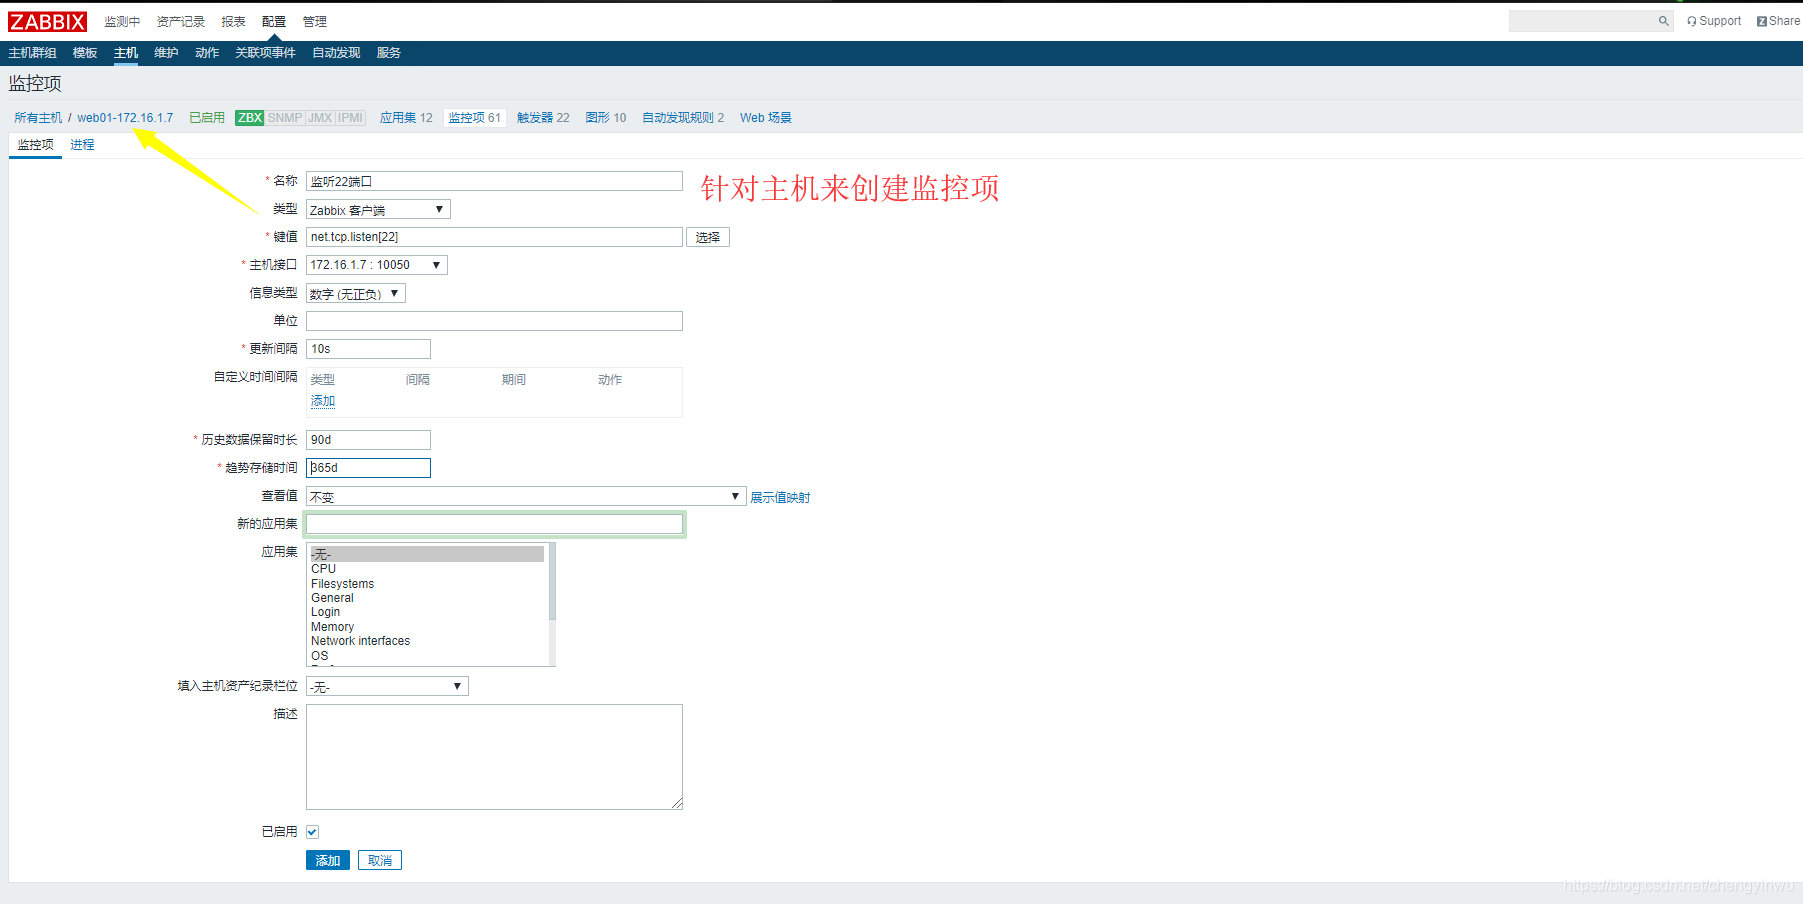Open the 展示值映射 link

point(780,497)
